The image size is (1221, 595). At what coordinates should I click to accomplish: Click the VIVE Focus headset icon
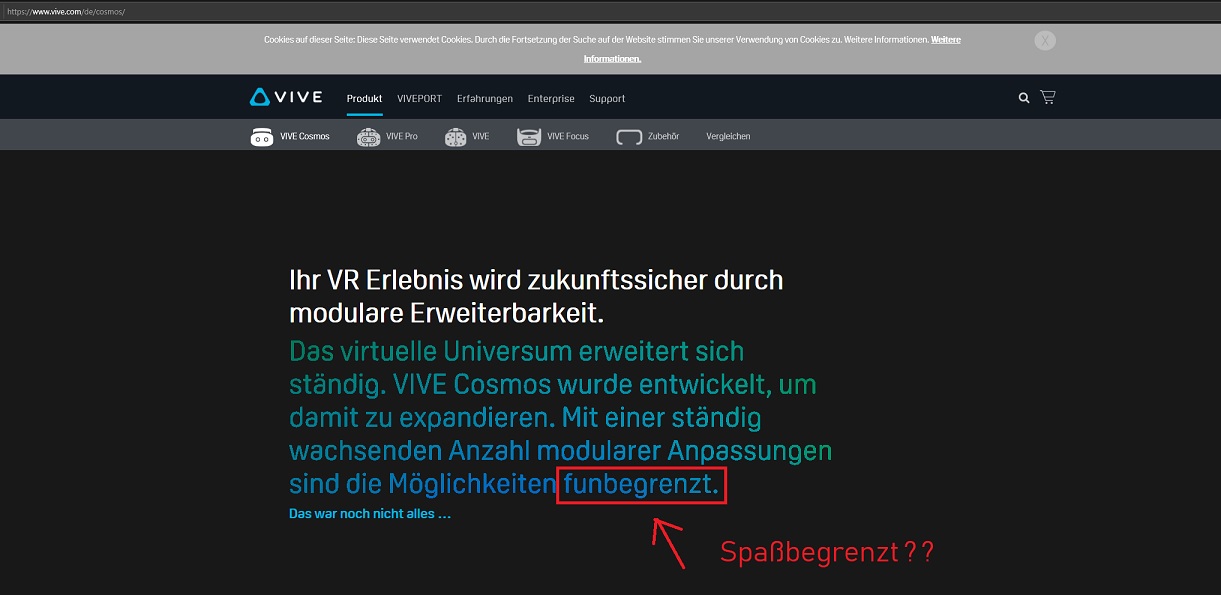529,137
